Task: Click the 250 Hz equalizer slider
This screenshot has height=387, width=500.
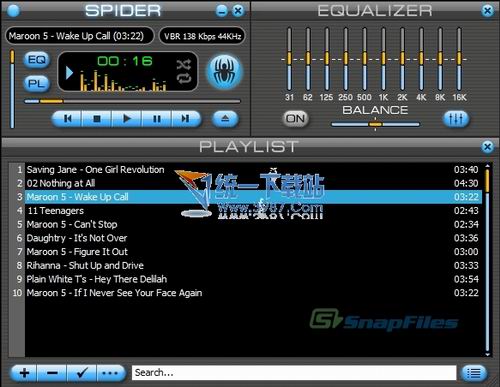Action: [346, 59]
